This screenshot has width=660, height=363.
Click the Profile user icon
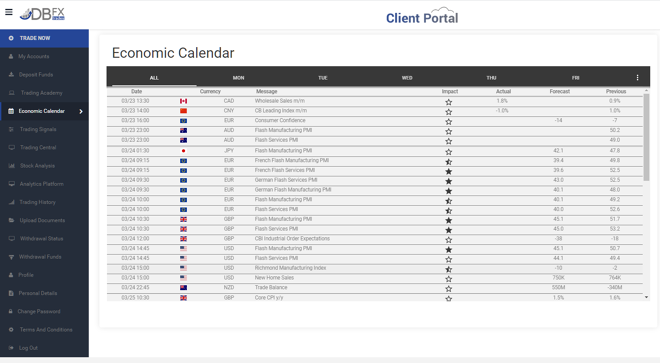click(x=11, y=275)
